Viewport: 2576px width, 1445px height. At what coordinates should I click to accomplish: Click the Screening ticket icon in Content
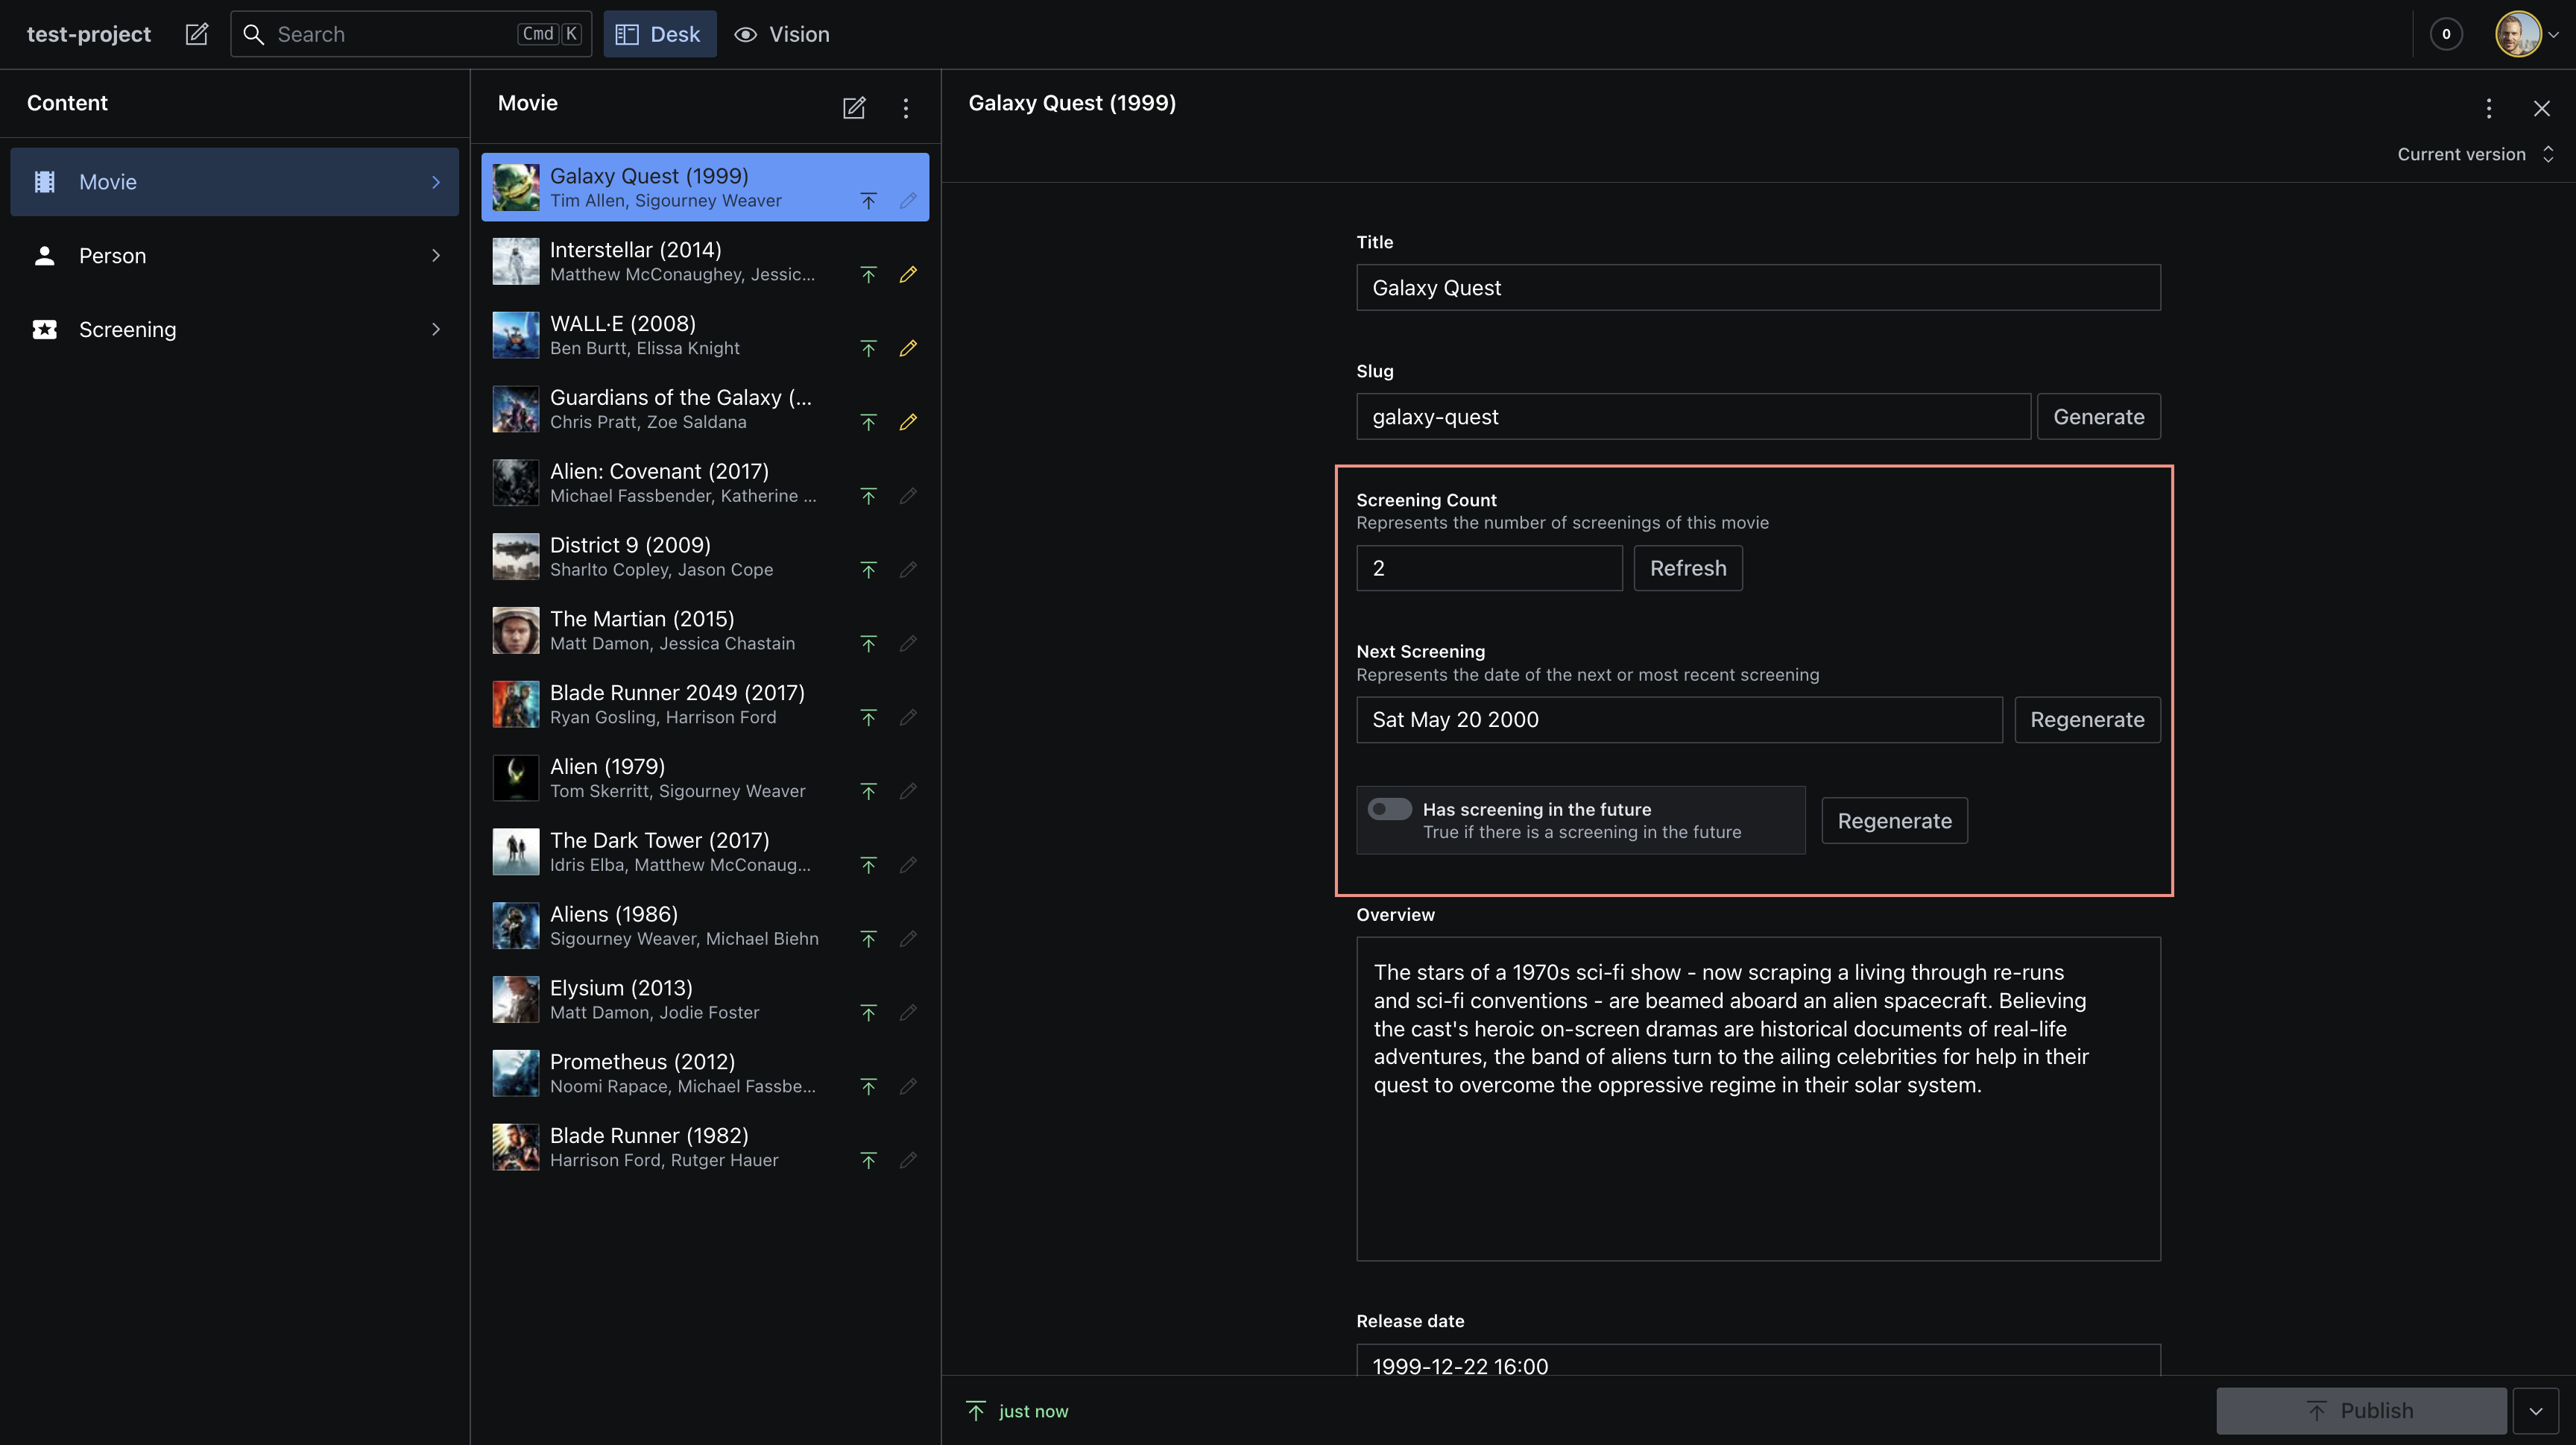coord(45,329)
